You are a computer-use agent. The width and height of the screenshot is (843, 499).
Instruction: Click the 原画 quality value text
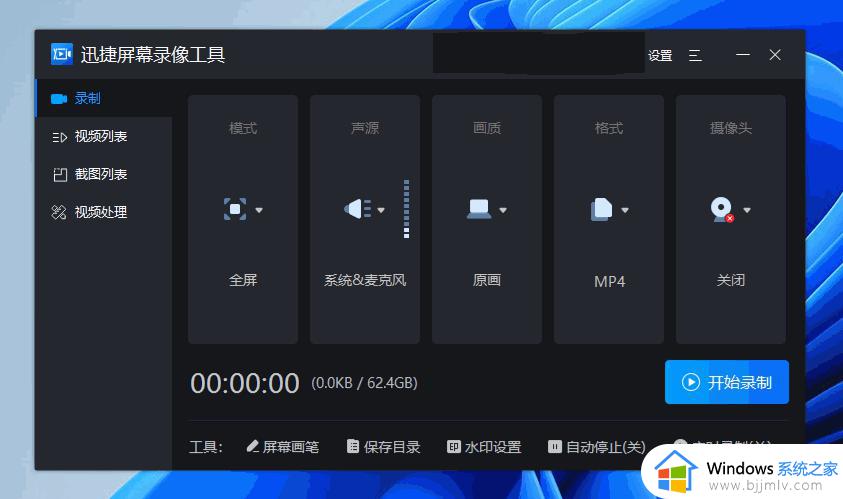pyautogui.click(x=487, y=280)
